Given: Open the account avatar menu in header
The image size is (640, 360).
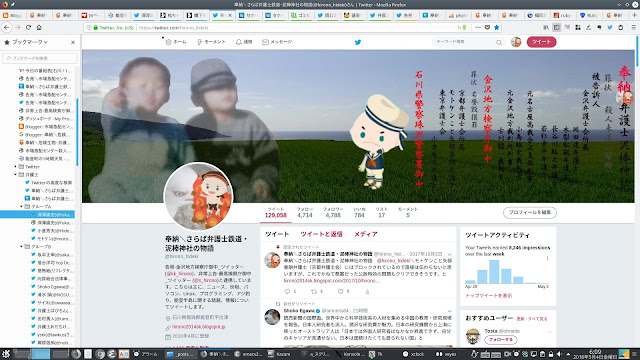Looking at the screenshot, I should click(516, 42).
